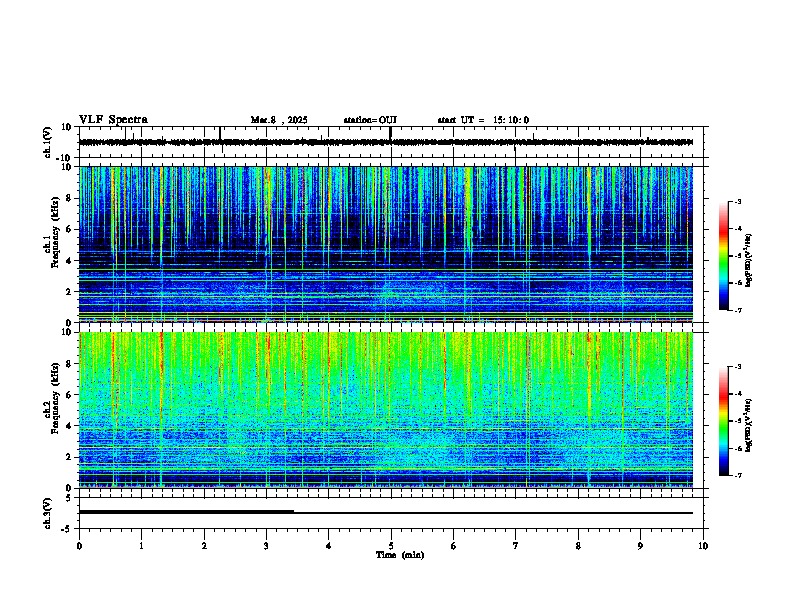This screenshot has height=612, width=792.
Task: Click the ch.1 color bar legend title
Action: click(x=749, y=261)
